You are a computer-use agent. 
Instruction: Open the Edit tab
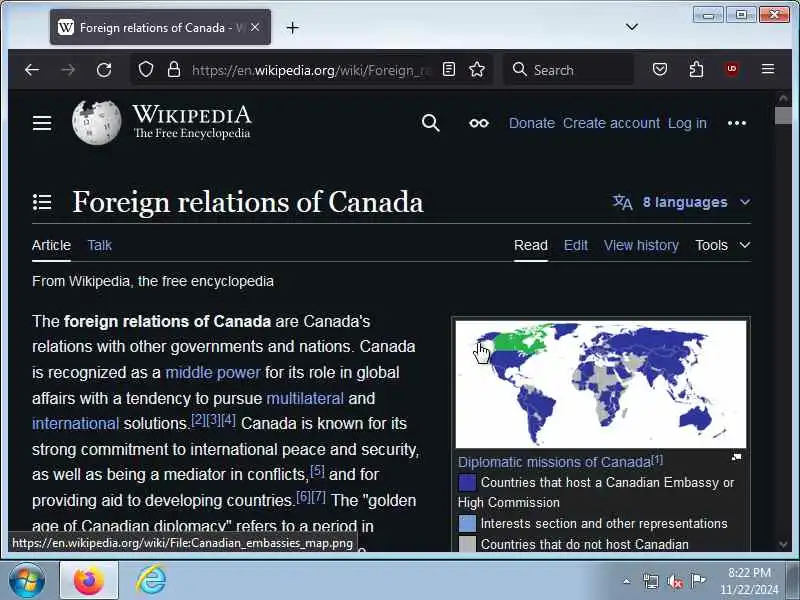(x=576, y=245)
